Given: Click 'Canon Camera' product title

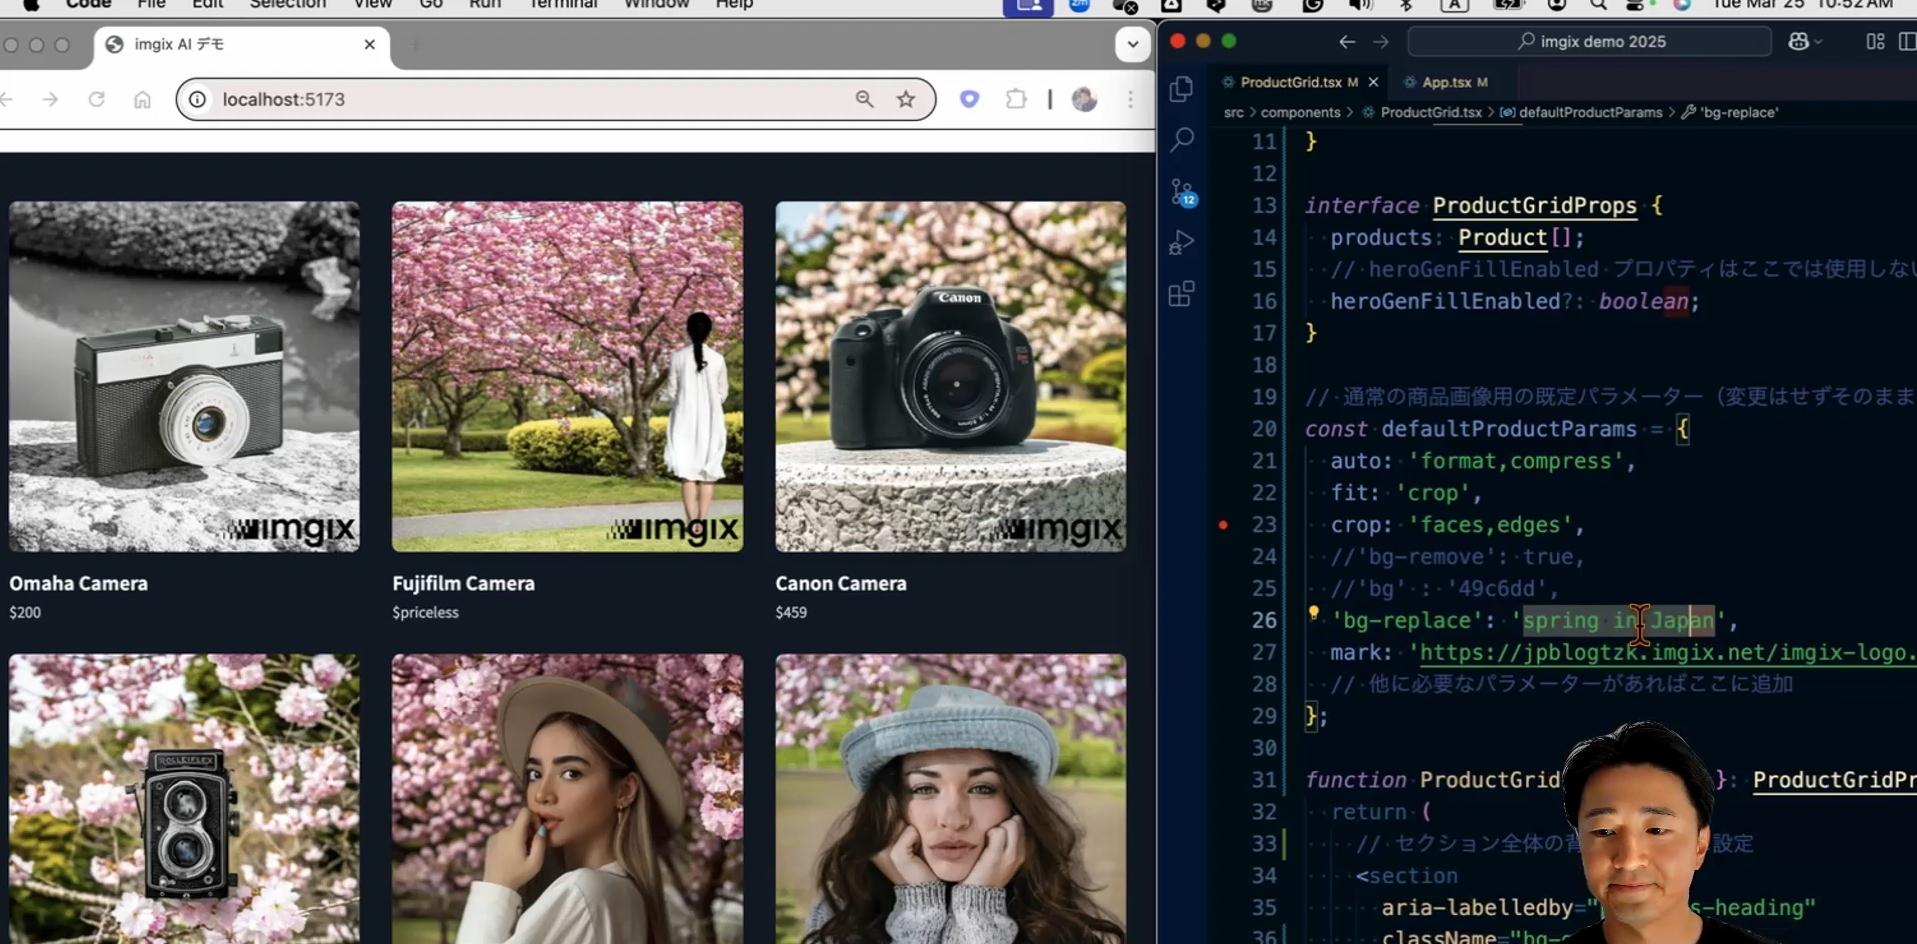Looking at the screenshot, I should tap(841, 583).
